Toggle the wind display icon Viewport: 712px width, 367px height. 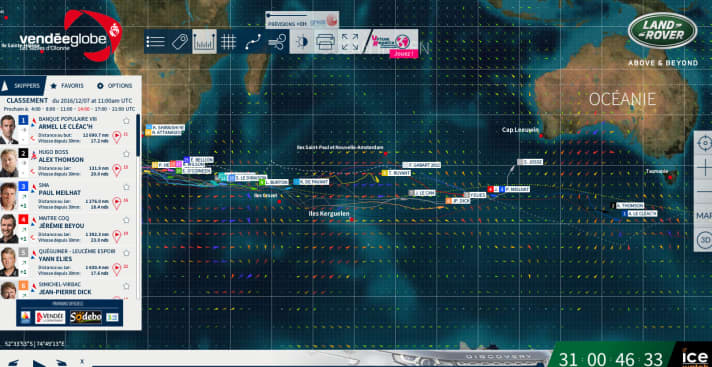coord(277,42)
